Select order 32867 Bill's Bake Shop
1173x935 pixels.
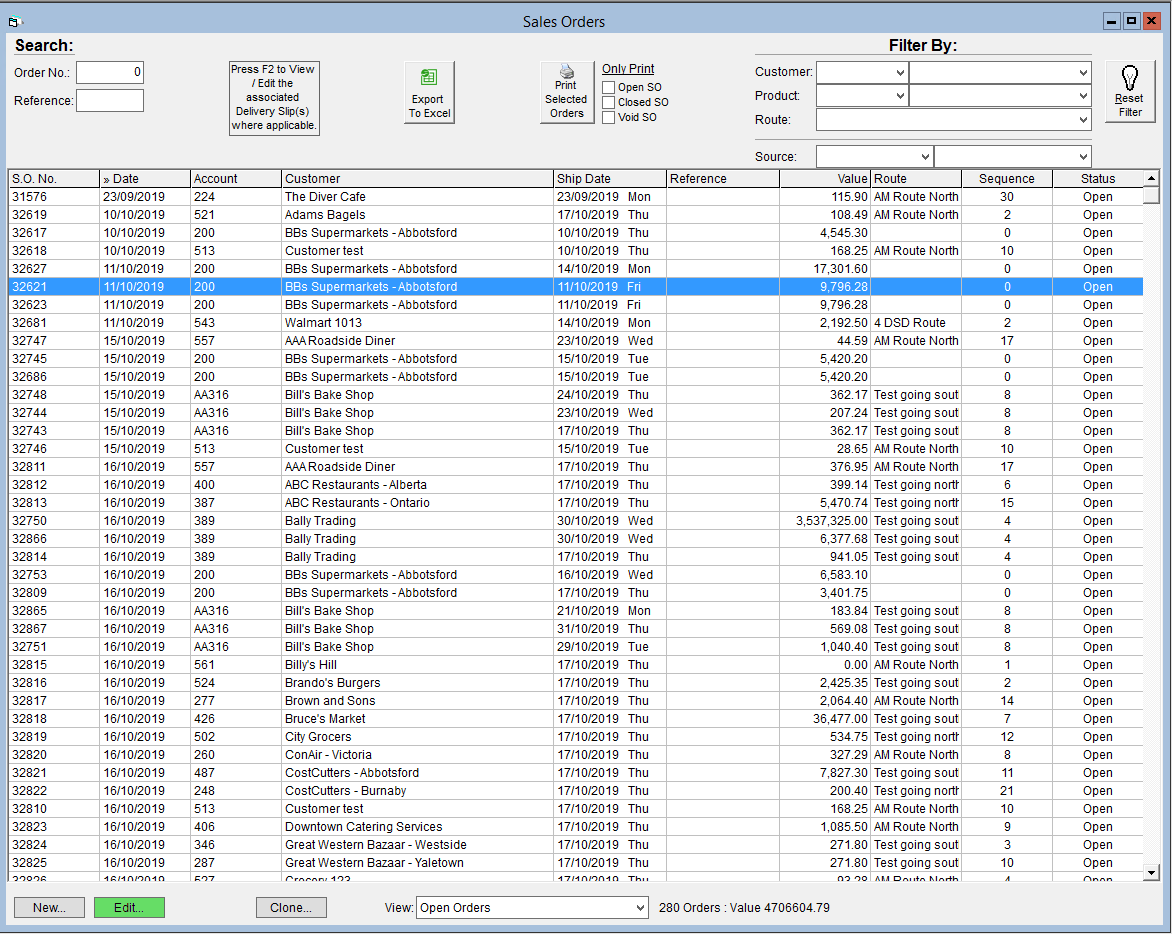click(576, 629)
